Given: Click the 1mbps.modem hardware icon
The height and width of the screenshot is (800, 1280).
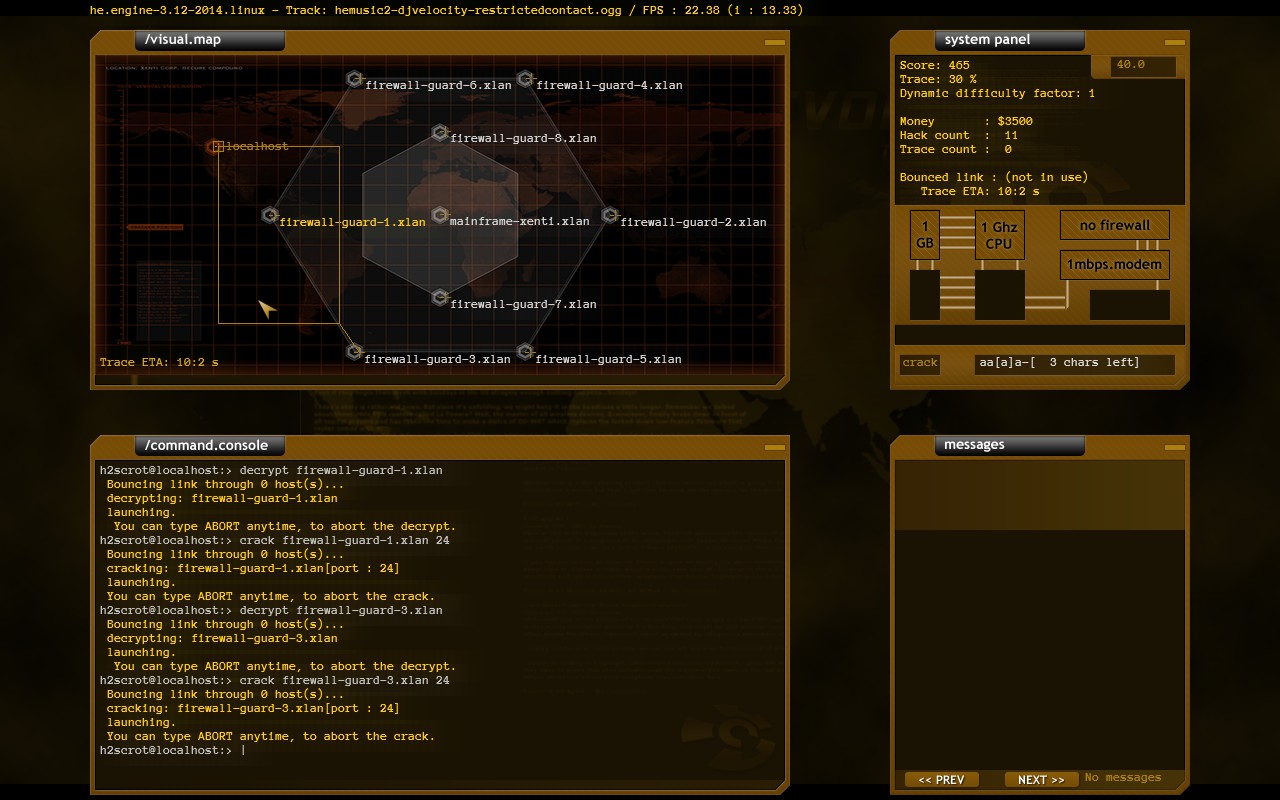Looking at the screenshot, I should click(1114, 264).
